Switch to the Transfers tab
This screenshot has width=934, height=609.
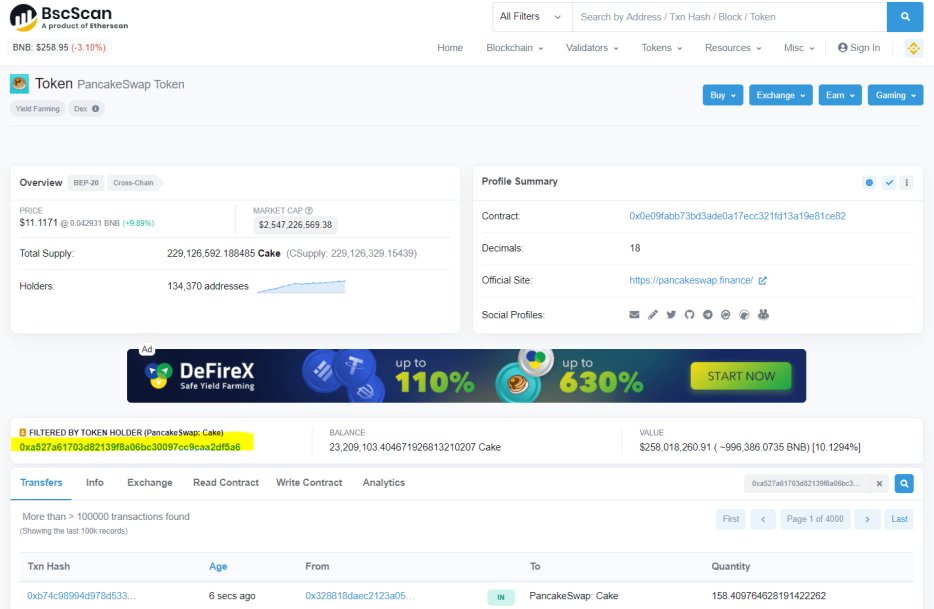(x=41, y=483)
